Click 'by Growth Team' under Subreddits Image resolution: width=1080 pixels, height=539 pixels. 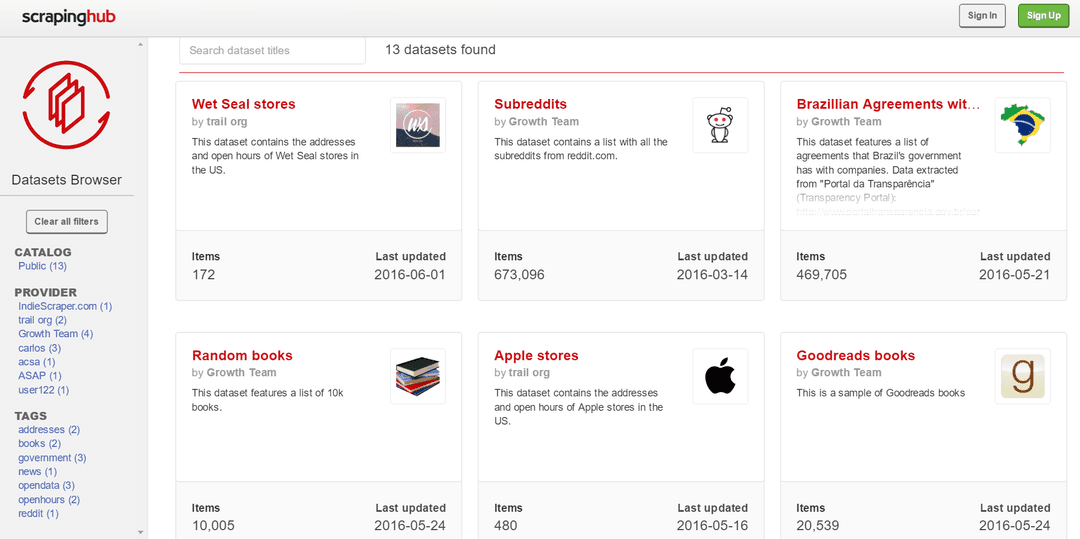click(537, 122)
